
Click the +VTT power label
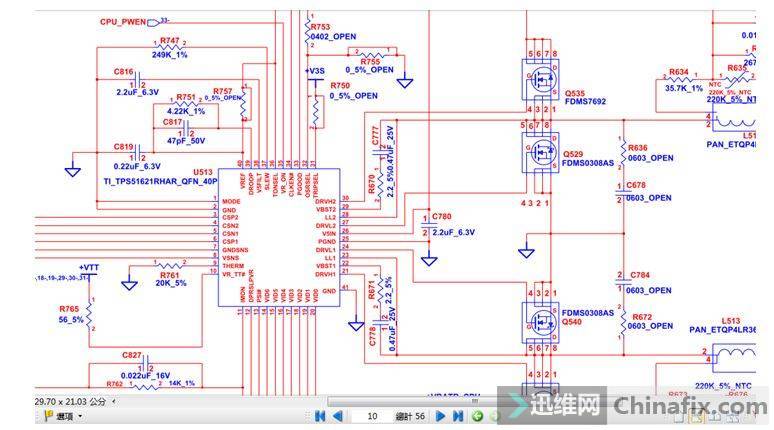[89, 267]
